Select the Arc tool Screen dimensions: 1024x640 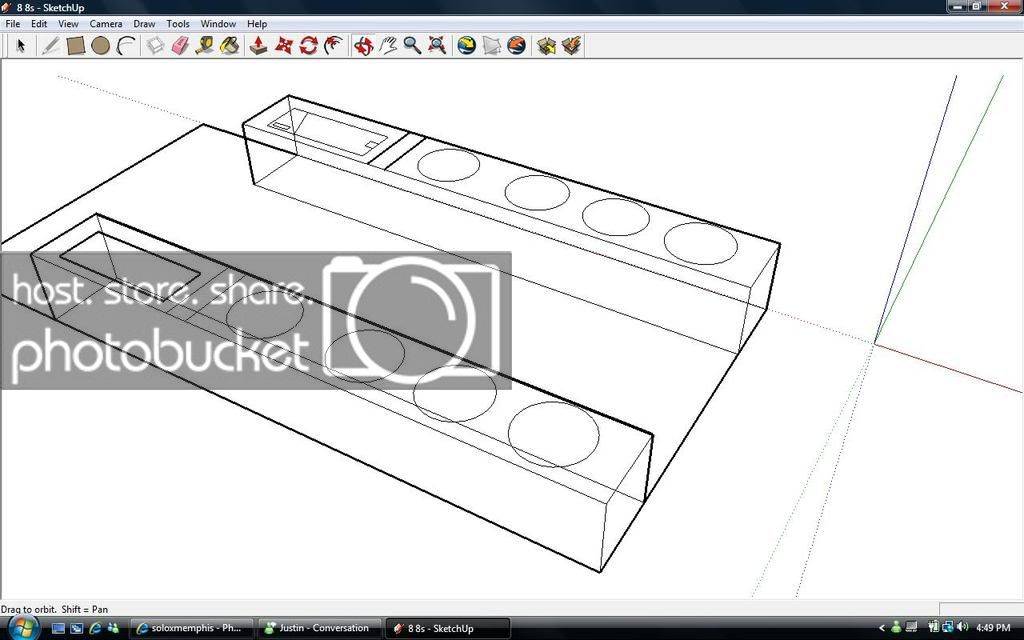(125, 46)
